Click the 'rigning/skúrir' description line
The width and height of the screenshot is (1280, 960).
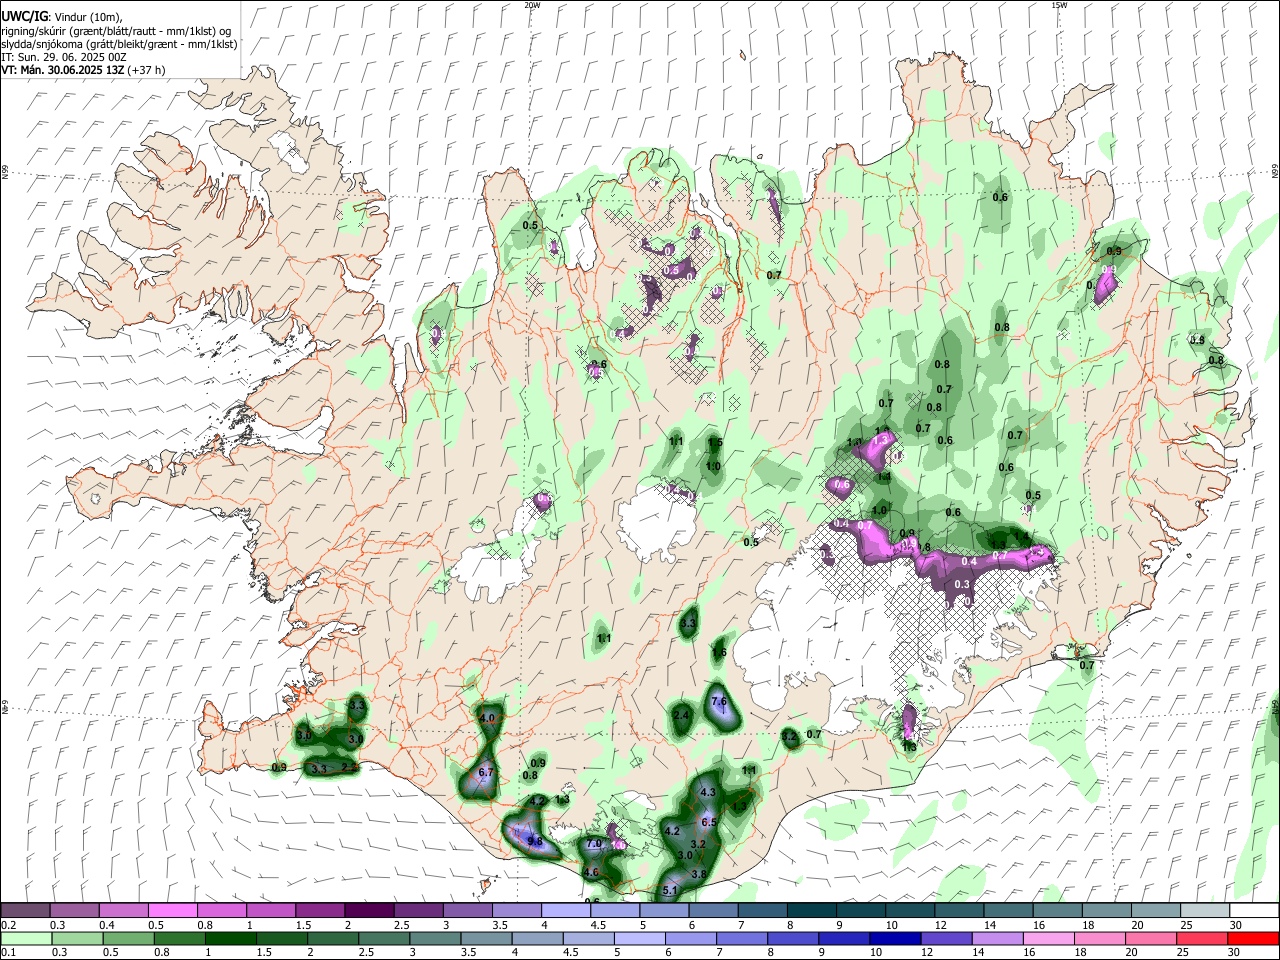(x=116, y=31)
